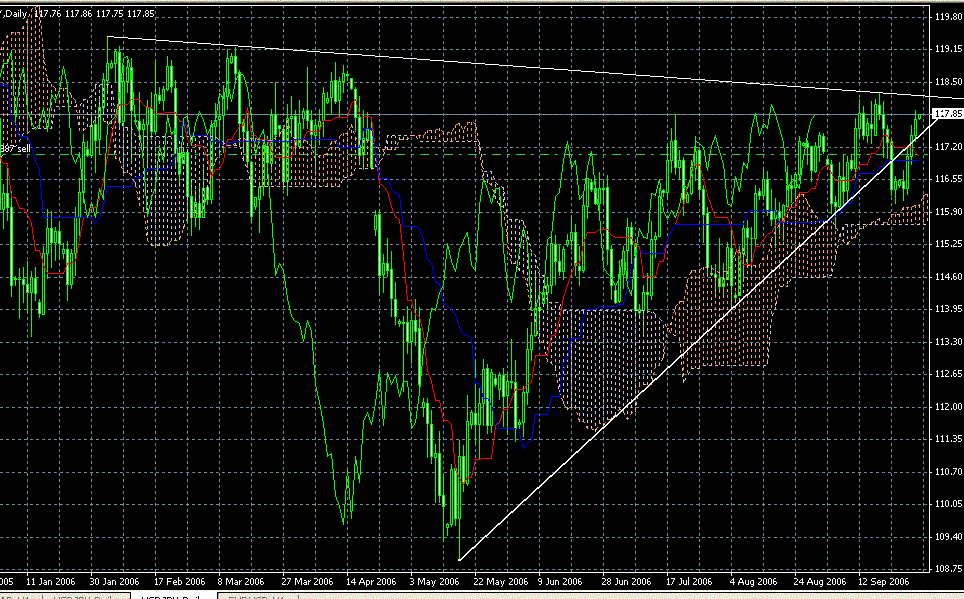Select the descending white resistance trendline
The width and height of the screenshot is (964, 599).
(x=535, y=67)
